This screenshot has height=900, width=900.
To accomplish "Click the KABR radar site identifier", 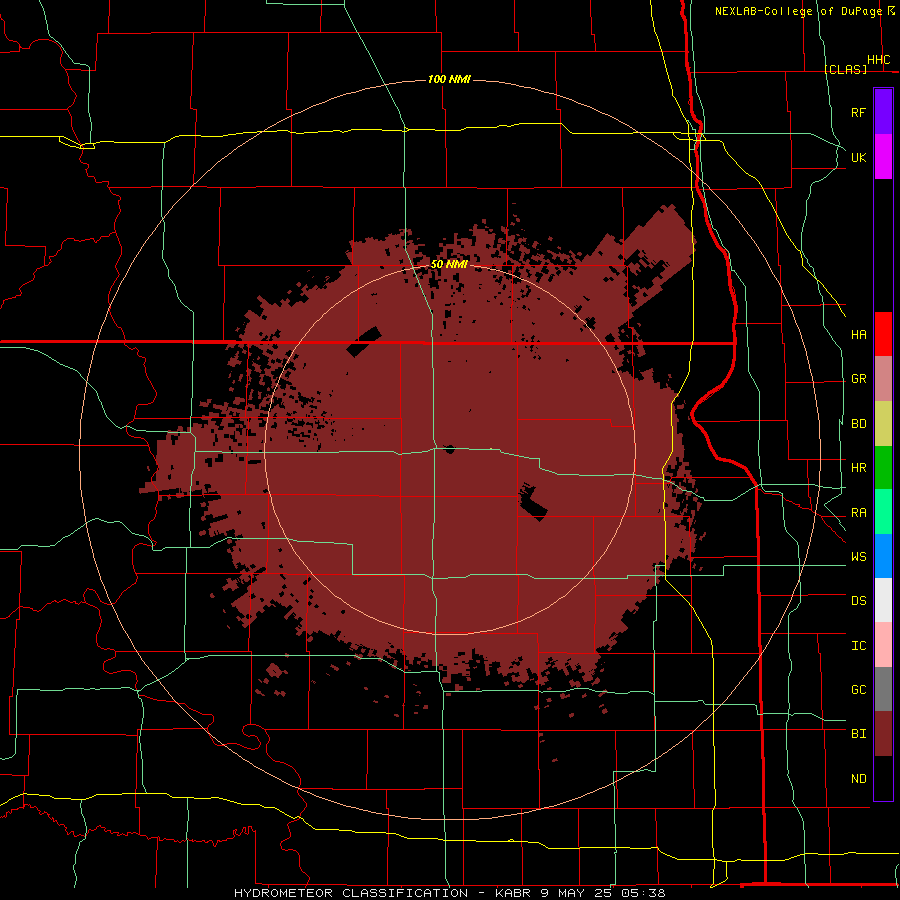I will point(514,893).
